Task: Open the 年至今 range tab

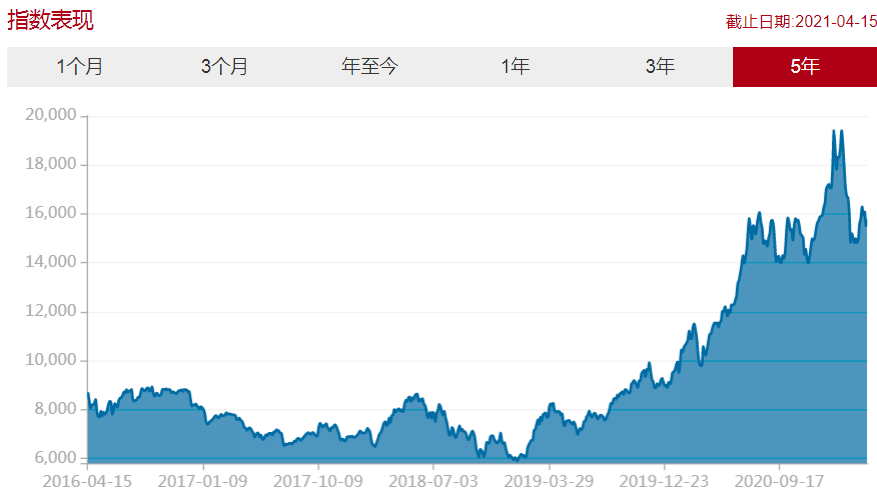Action: point(370,67)
